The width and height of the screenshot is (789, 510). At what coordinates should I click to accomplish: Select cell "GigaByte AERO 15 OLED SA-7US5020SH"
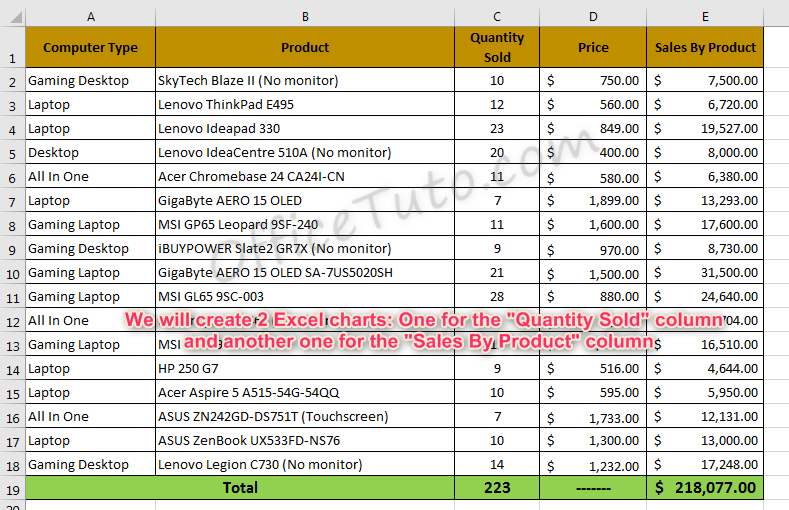pyautogui.click(x=305, y=273)
